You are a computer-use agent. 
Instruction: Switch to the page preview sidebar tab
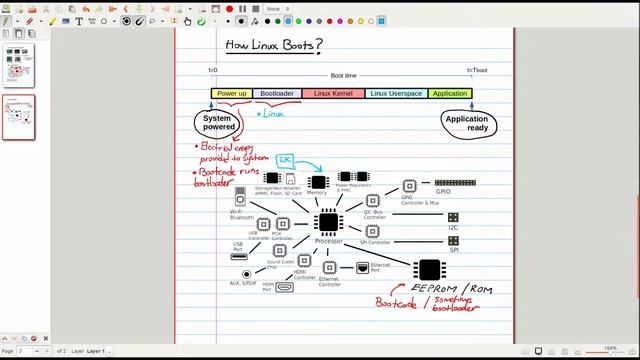19,34
